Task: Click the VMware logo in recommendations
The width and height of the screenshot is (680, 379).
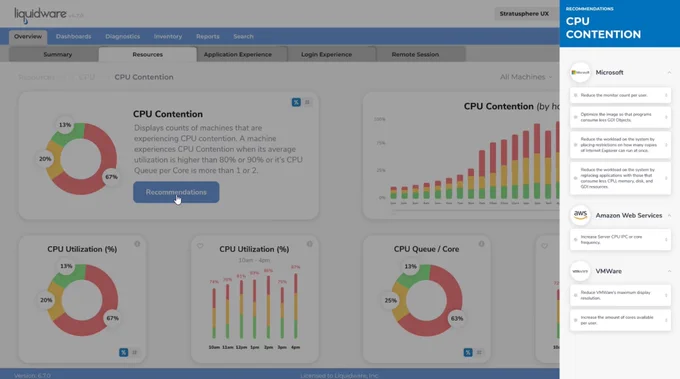Action: click(x=580, y=271)
